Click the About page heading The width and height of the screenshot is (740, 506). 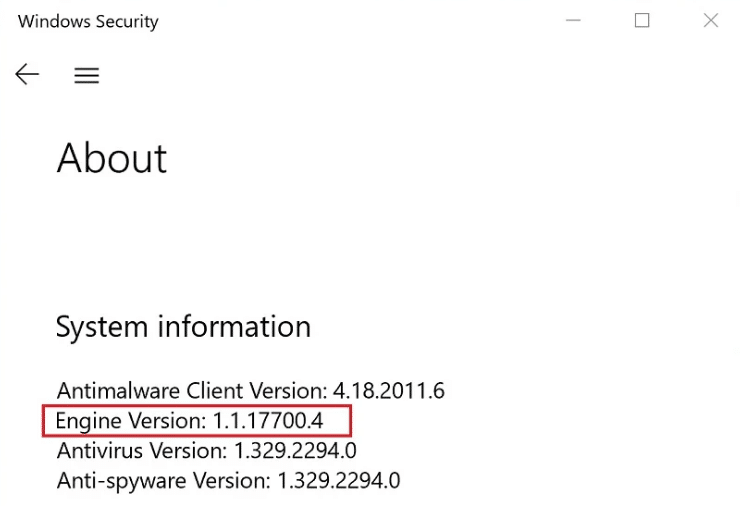pyautogui.click(x=112, y=158)
